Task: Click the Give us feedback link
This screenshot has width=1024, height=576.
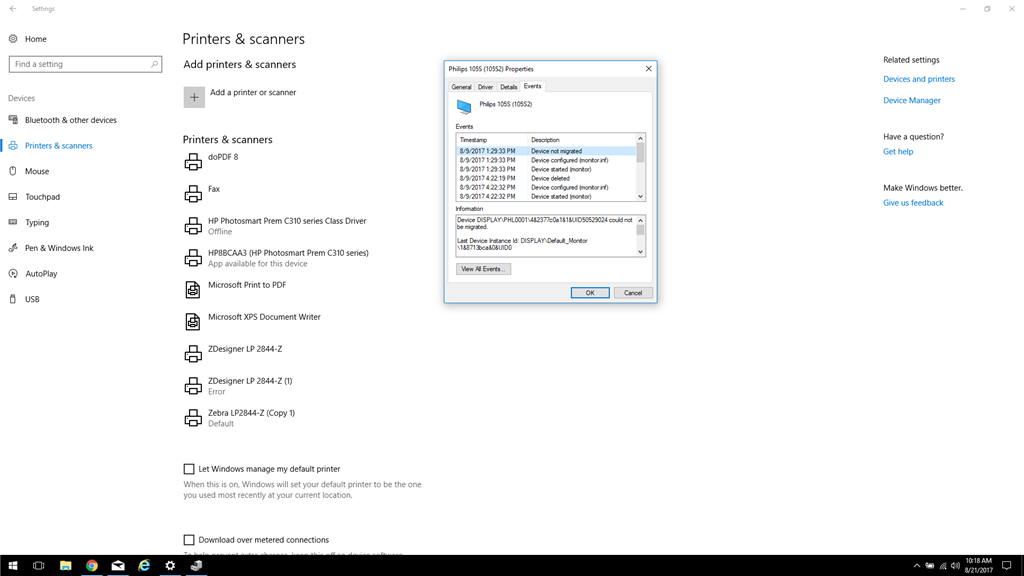Action: pos(913,202)
